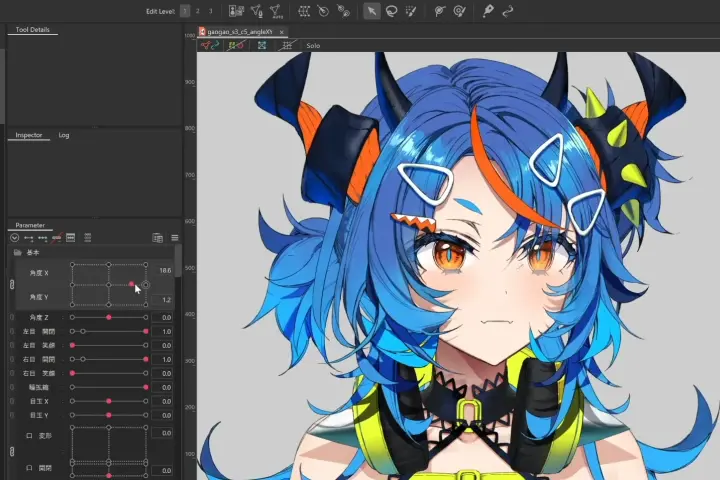Select the Lasso selection tool

coord(391,11)
